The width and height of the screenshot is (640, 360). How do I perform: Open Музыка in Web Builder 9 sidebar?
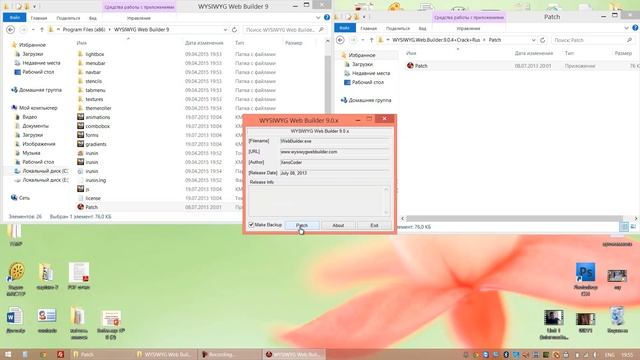31,153
